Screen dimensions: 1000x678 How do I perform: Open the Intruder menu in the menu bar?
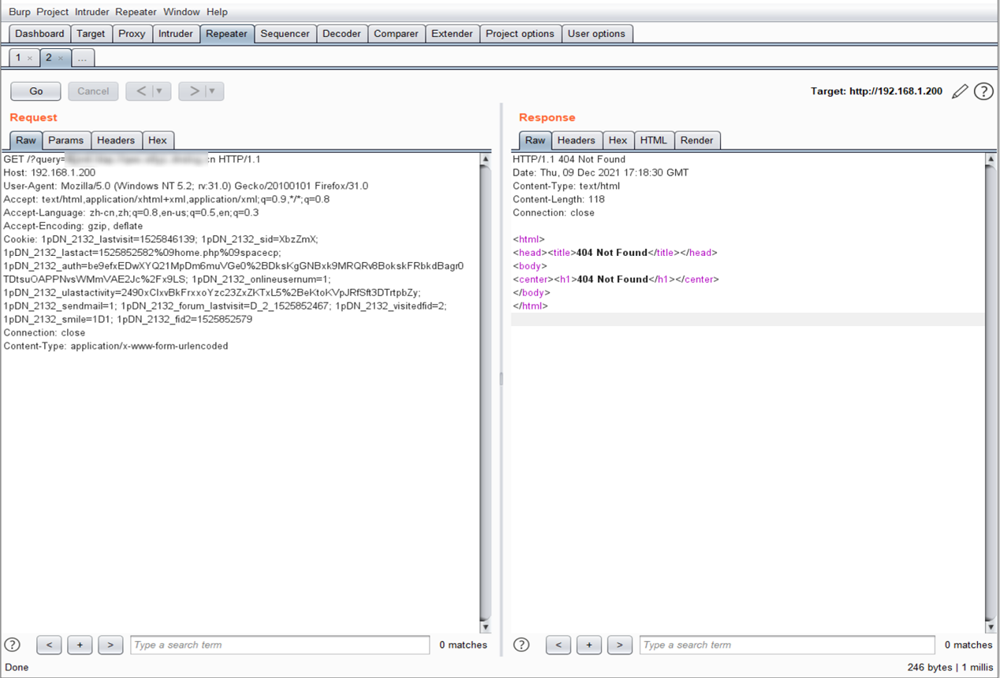pyautogui.click(x=91, y=11)
